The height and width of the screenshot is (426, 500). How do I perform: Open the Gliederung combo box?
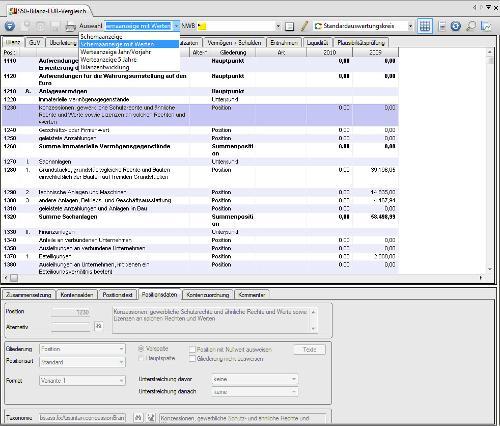pyautogui.click(x=82, y=349)
